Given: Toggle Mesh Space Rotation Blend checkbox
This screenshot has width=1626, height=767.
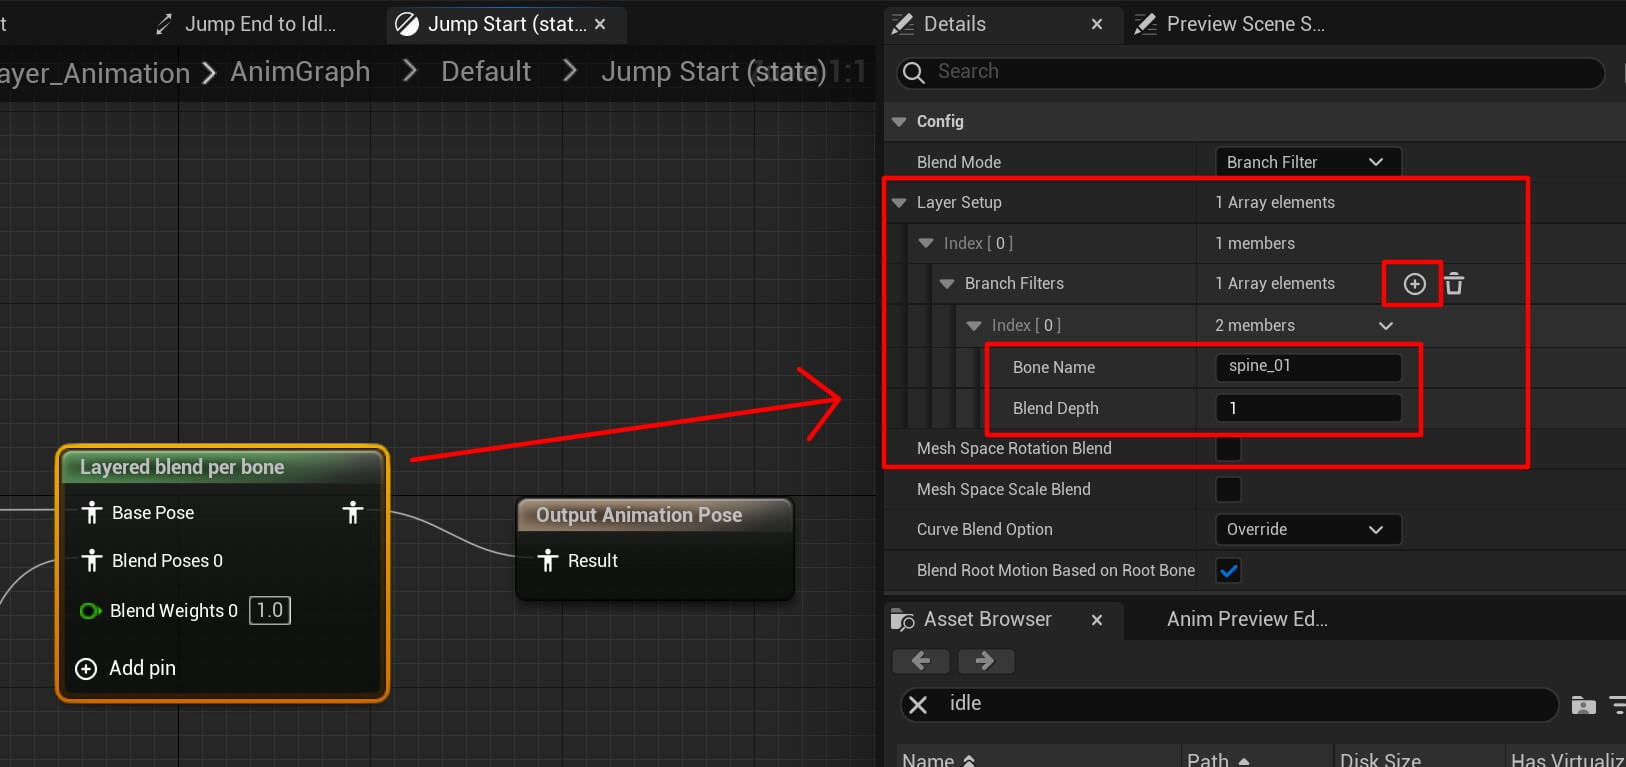Looking at the screenshot, I should (1228, 449).
